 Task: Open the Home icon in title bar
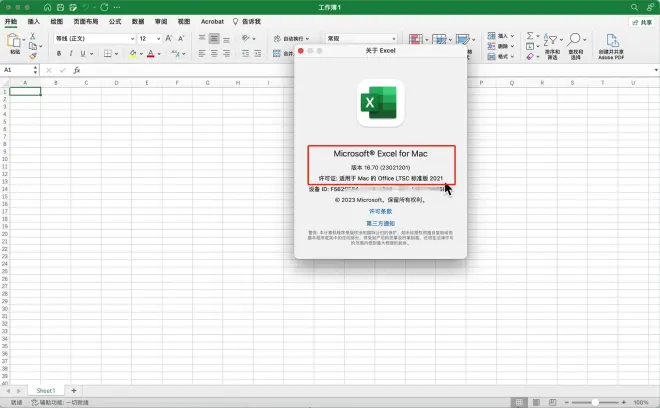point(48,7)
